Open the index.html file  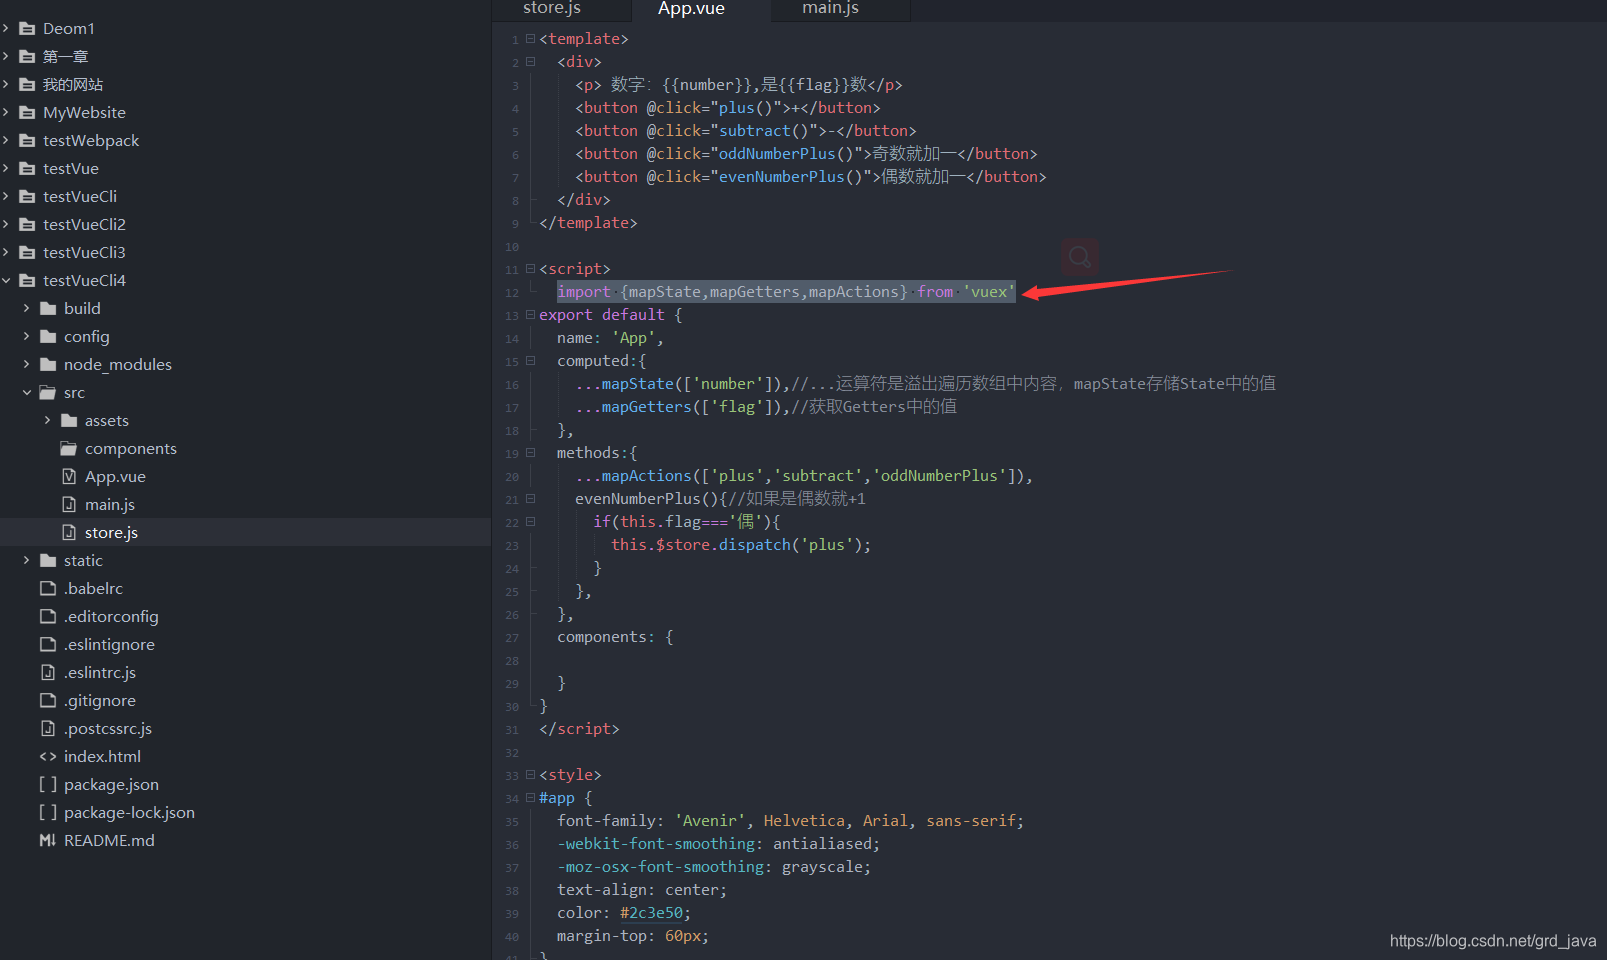point(102,757)
